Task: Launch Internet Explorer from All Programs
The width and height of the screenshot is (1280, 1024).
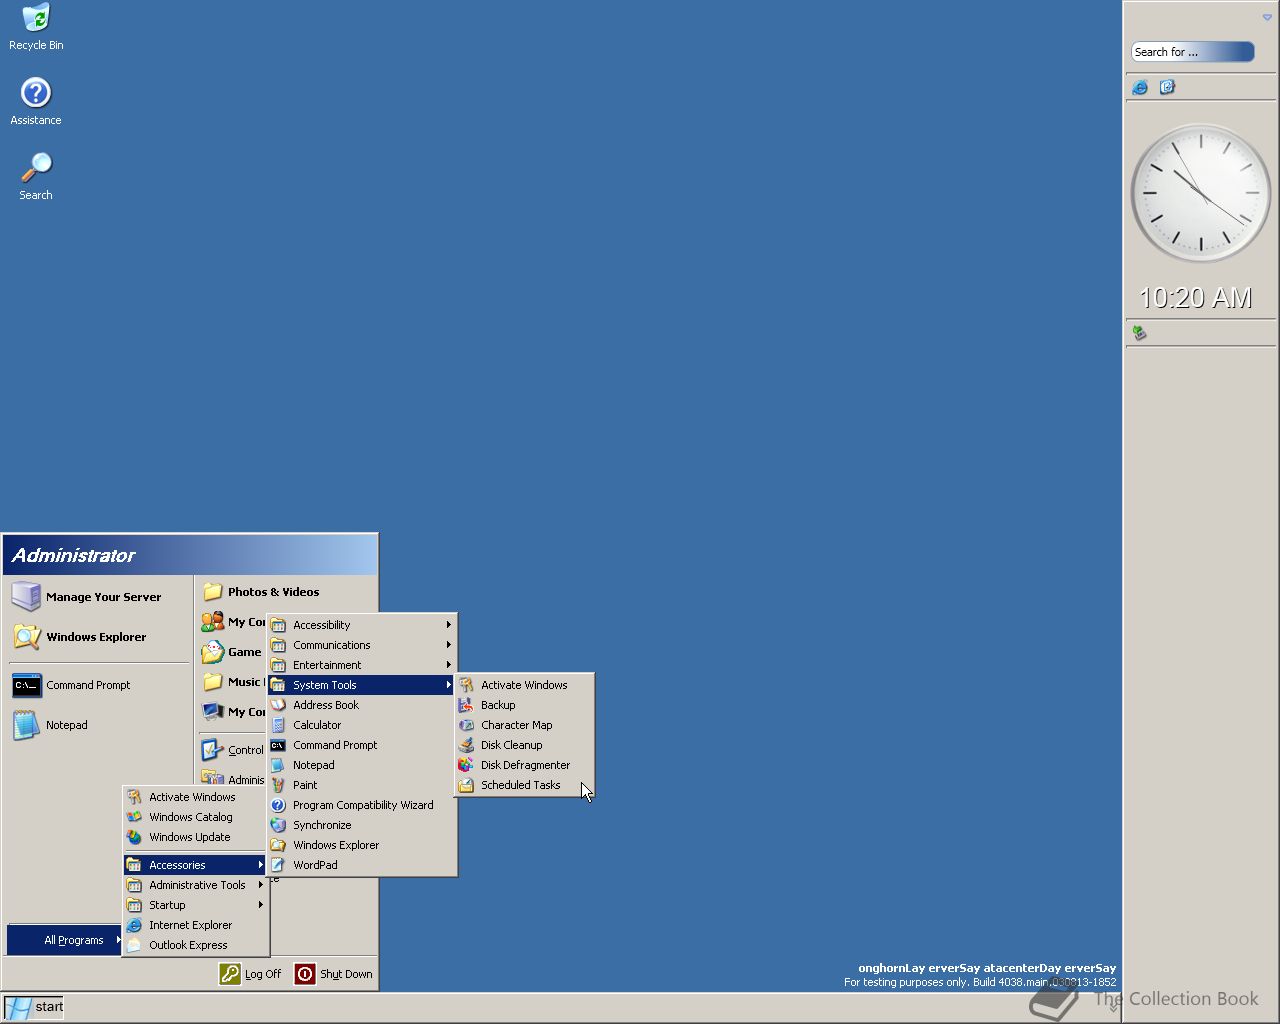Action: coord(196,925)
